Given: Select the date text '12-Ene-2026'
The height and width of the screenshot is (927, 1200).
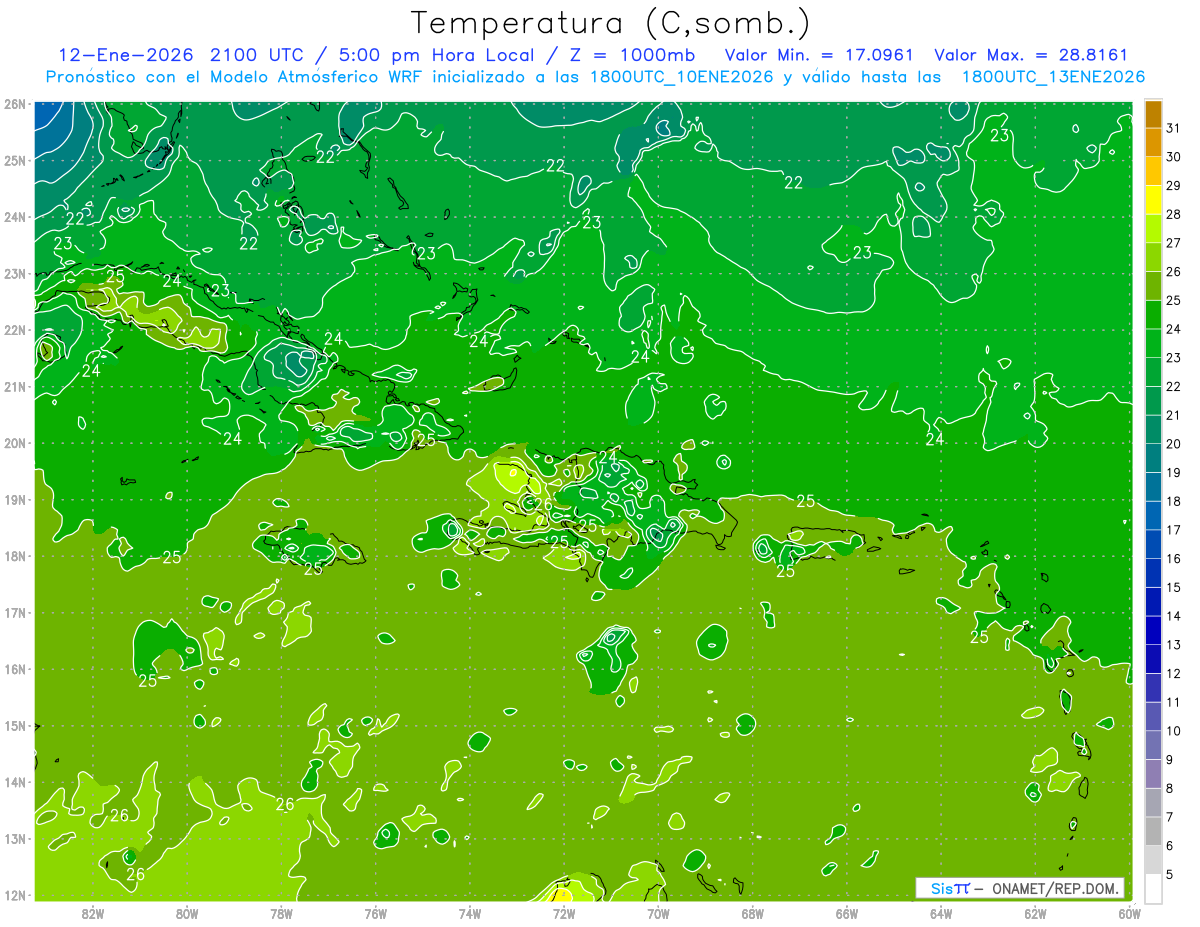Looking at the screenshot, I should [x=125, y=55].
